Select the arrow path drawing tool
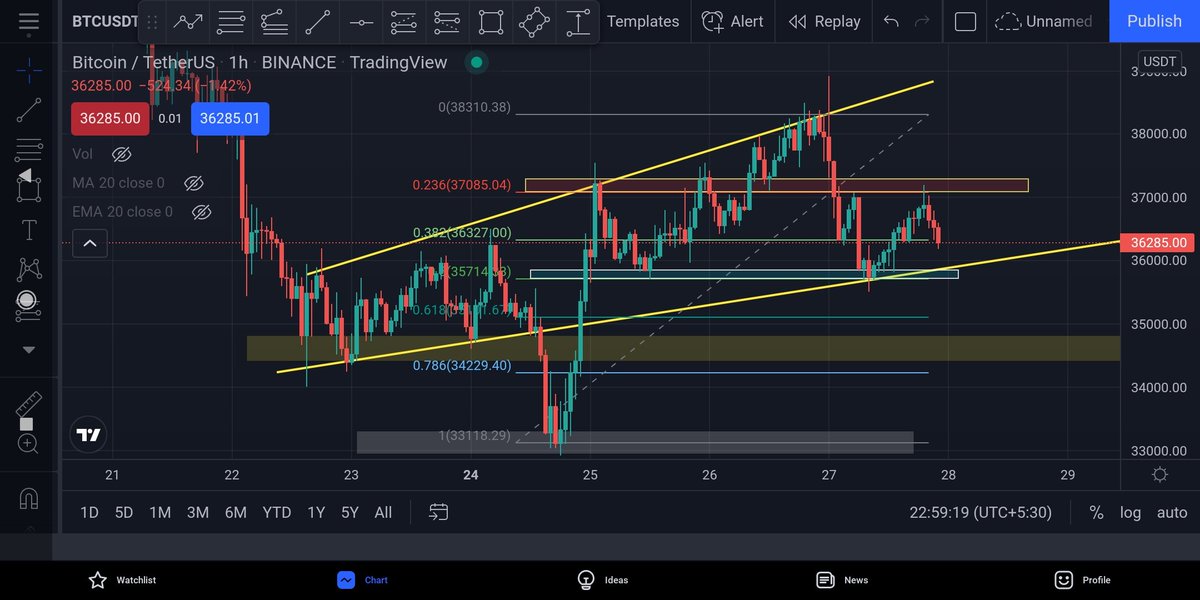The height and width of the screenshot is (600, 1200). (188, 21)
